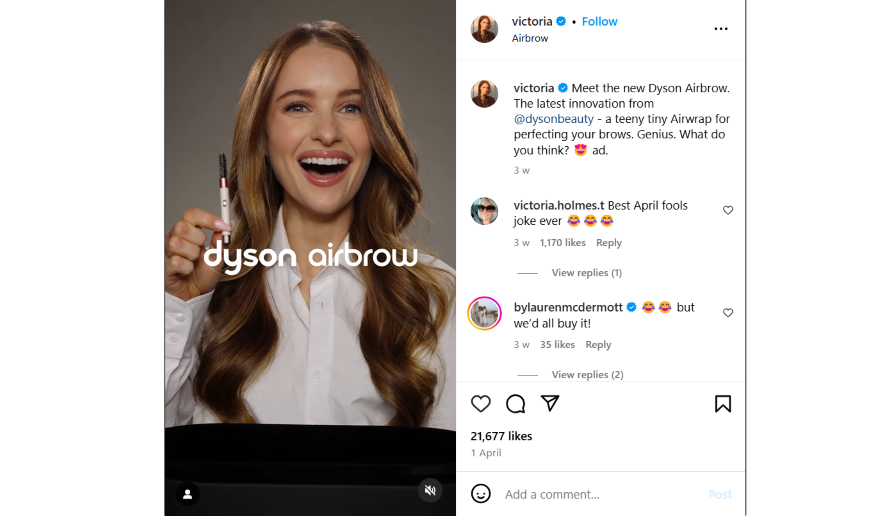Like the post with the heart icon
880x516 pixels.
(x=480, y=404)
